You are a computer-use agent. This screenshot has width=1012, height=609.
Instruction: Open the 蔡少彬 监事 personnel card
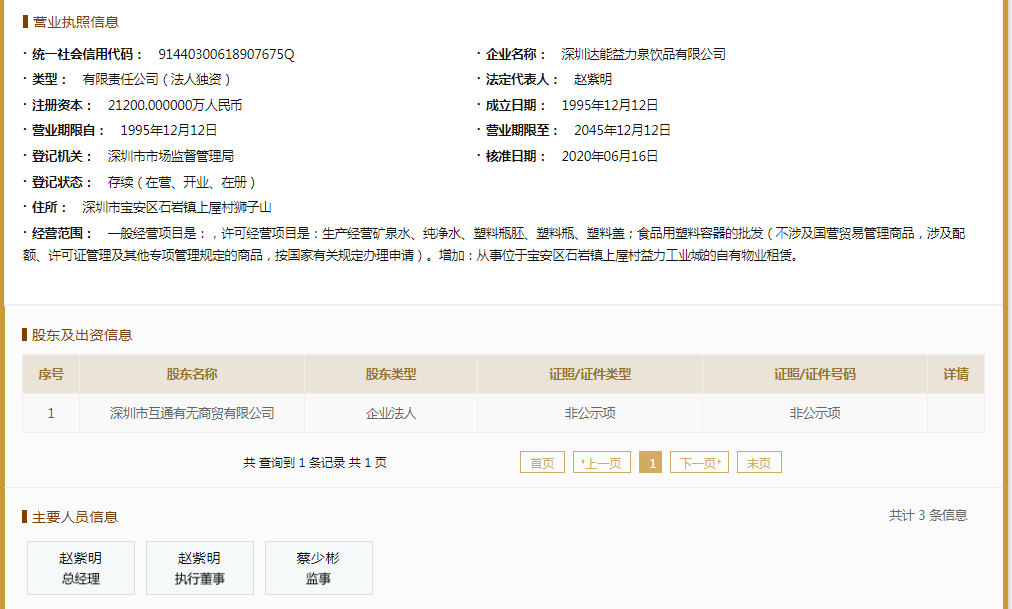coord(319,568)
